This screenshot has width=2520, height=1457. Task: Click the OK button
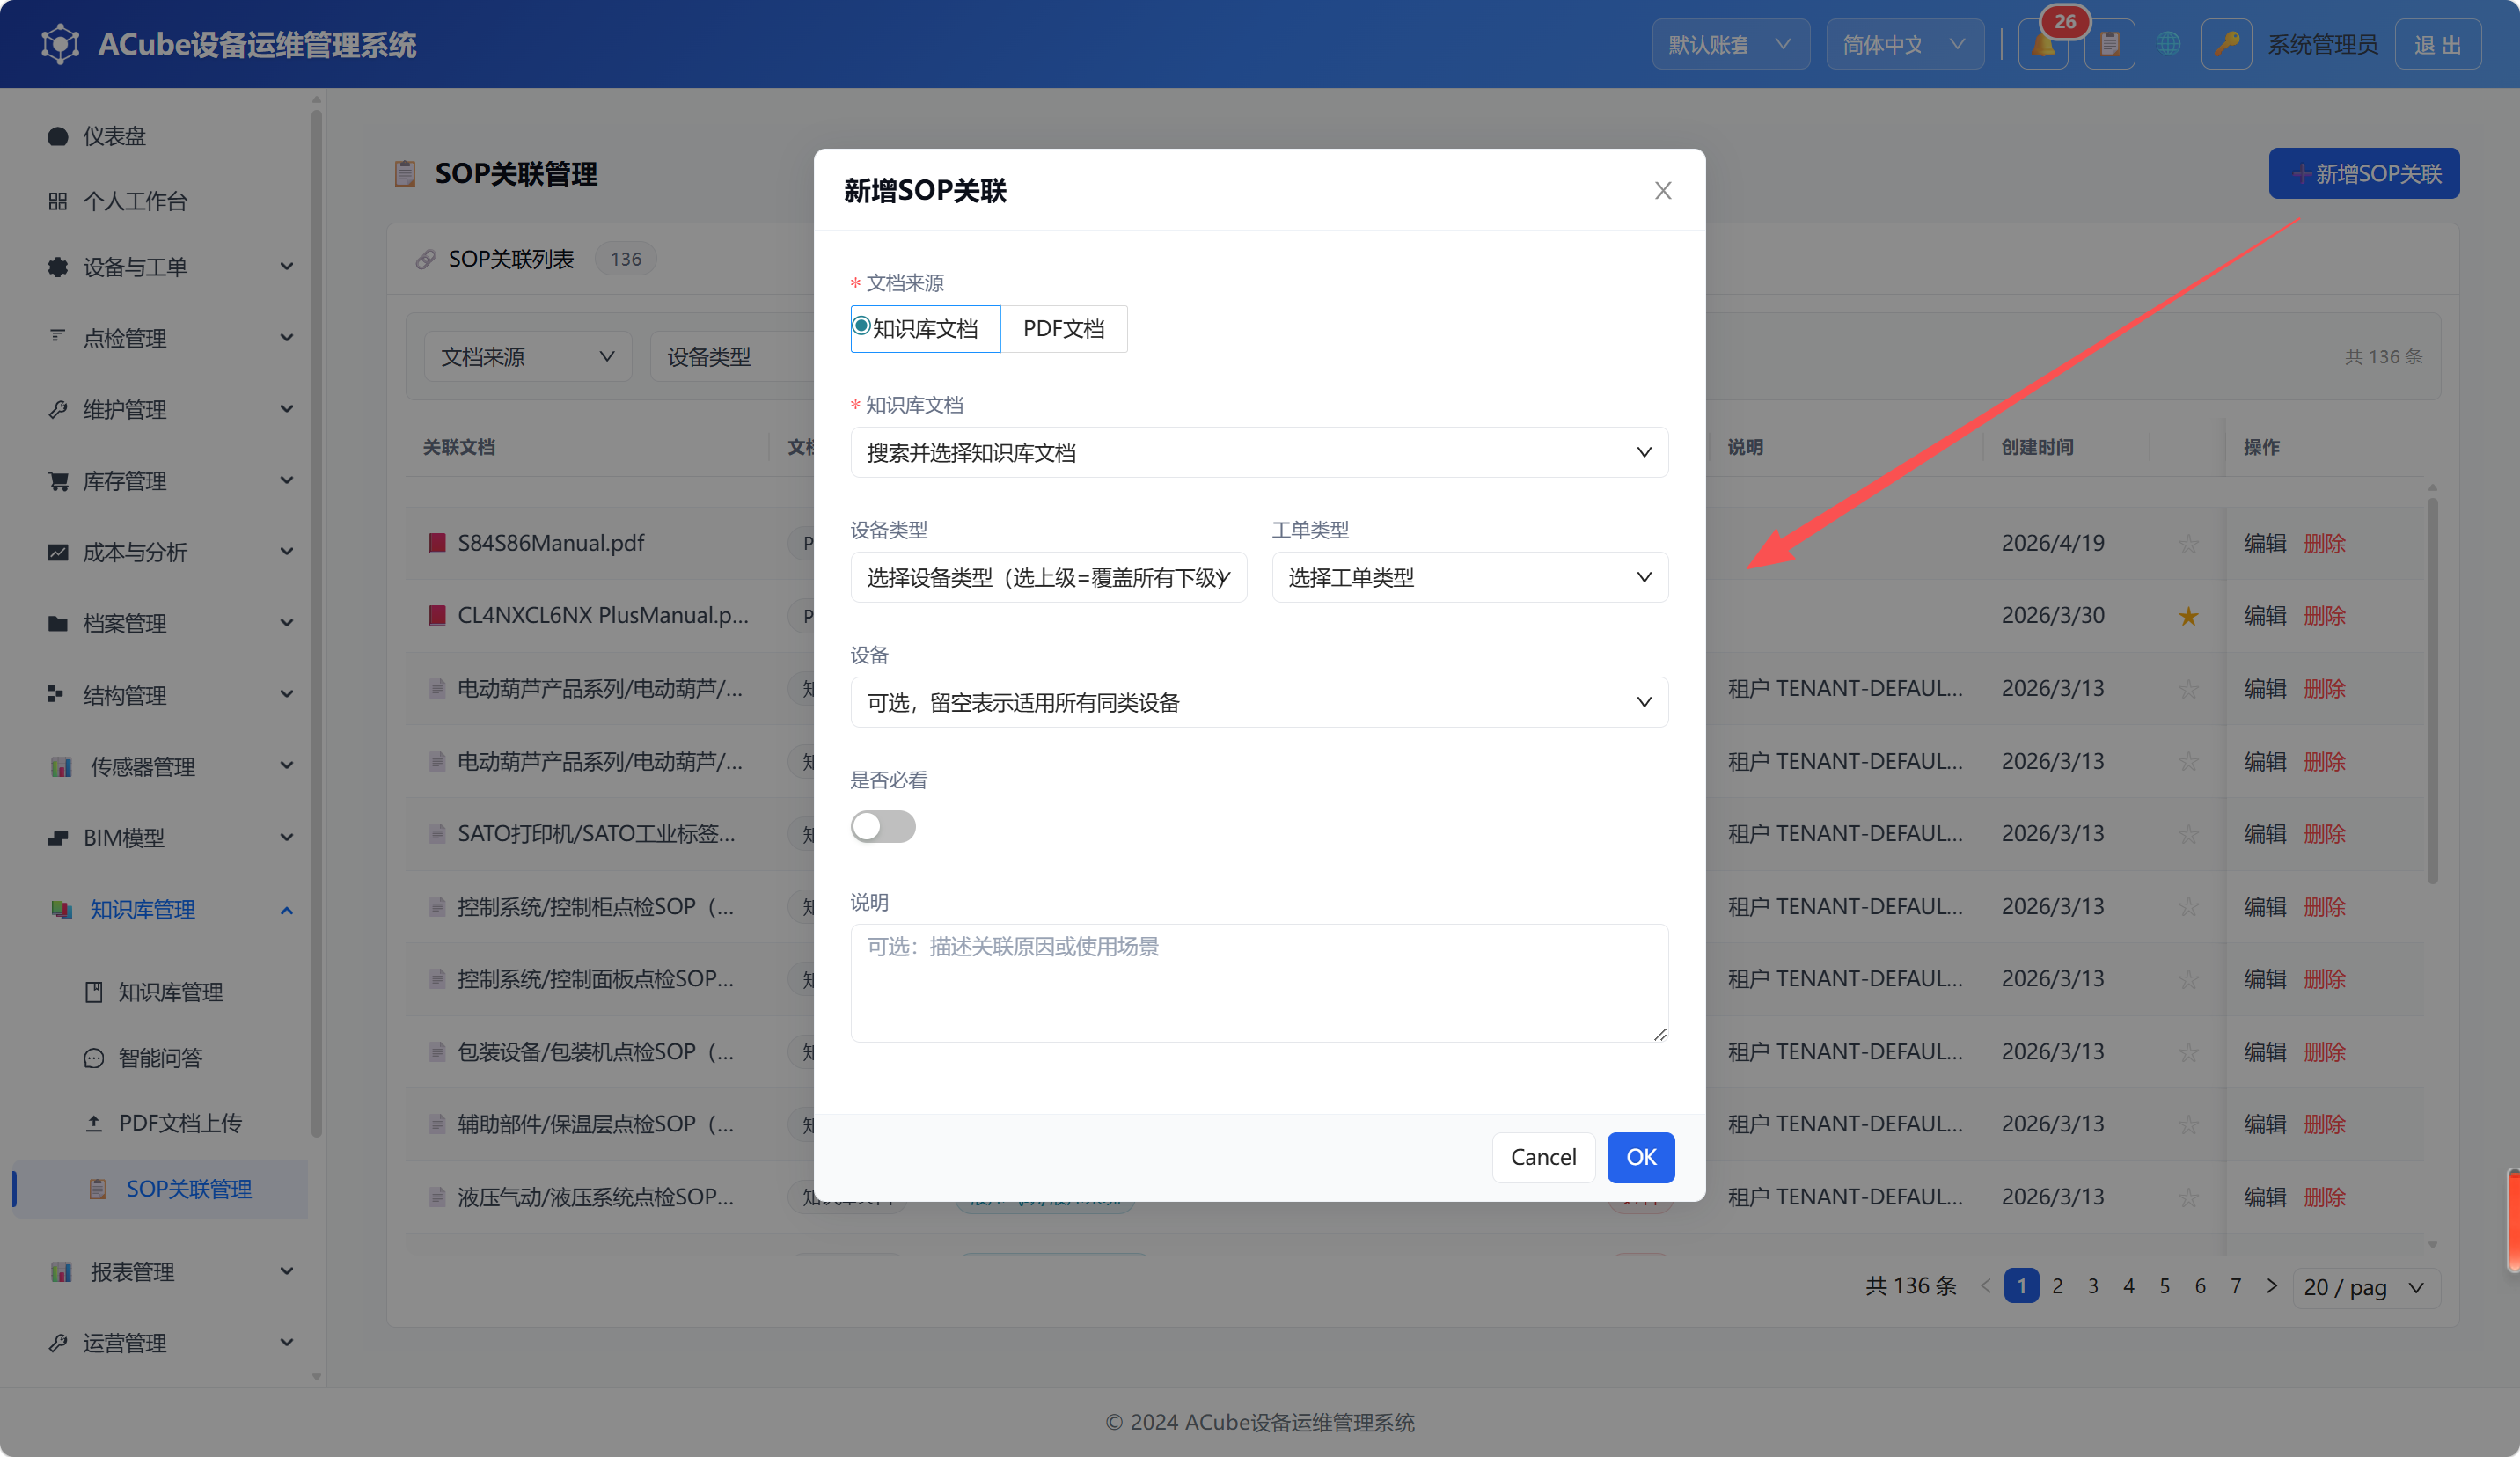click(x=1641, y=1158)
